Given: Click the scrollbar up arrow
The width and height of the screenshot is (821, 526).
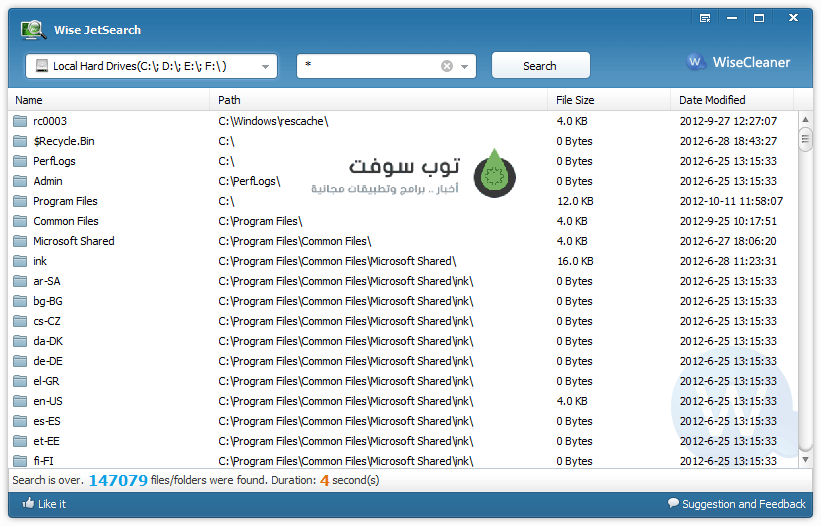Looking at the screenshot, I should [x=805, y=120].
